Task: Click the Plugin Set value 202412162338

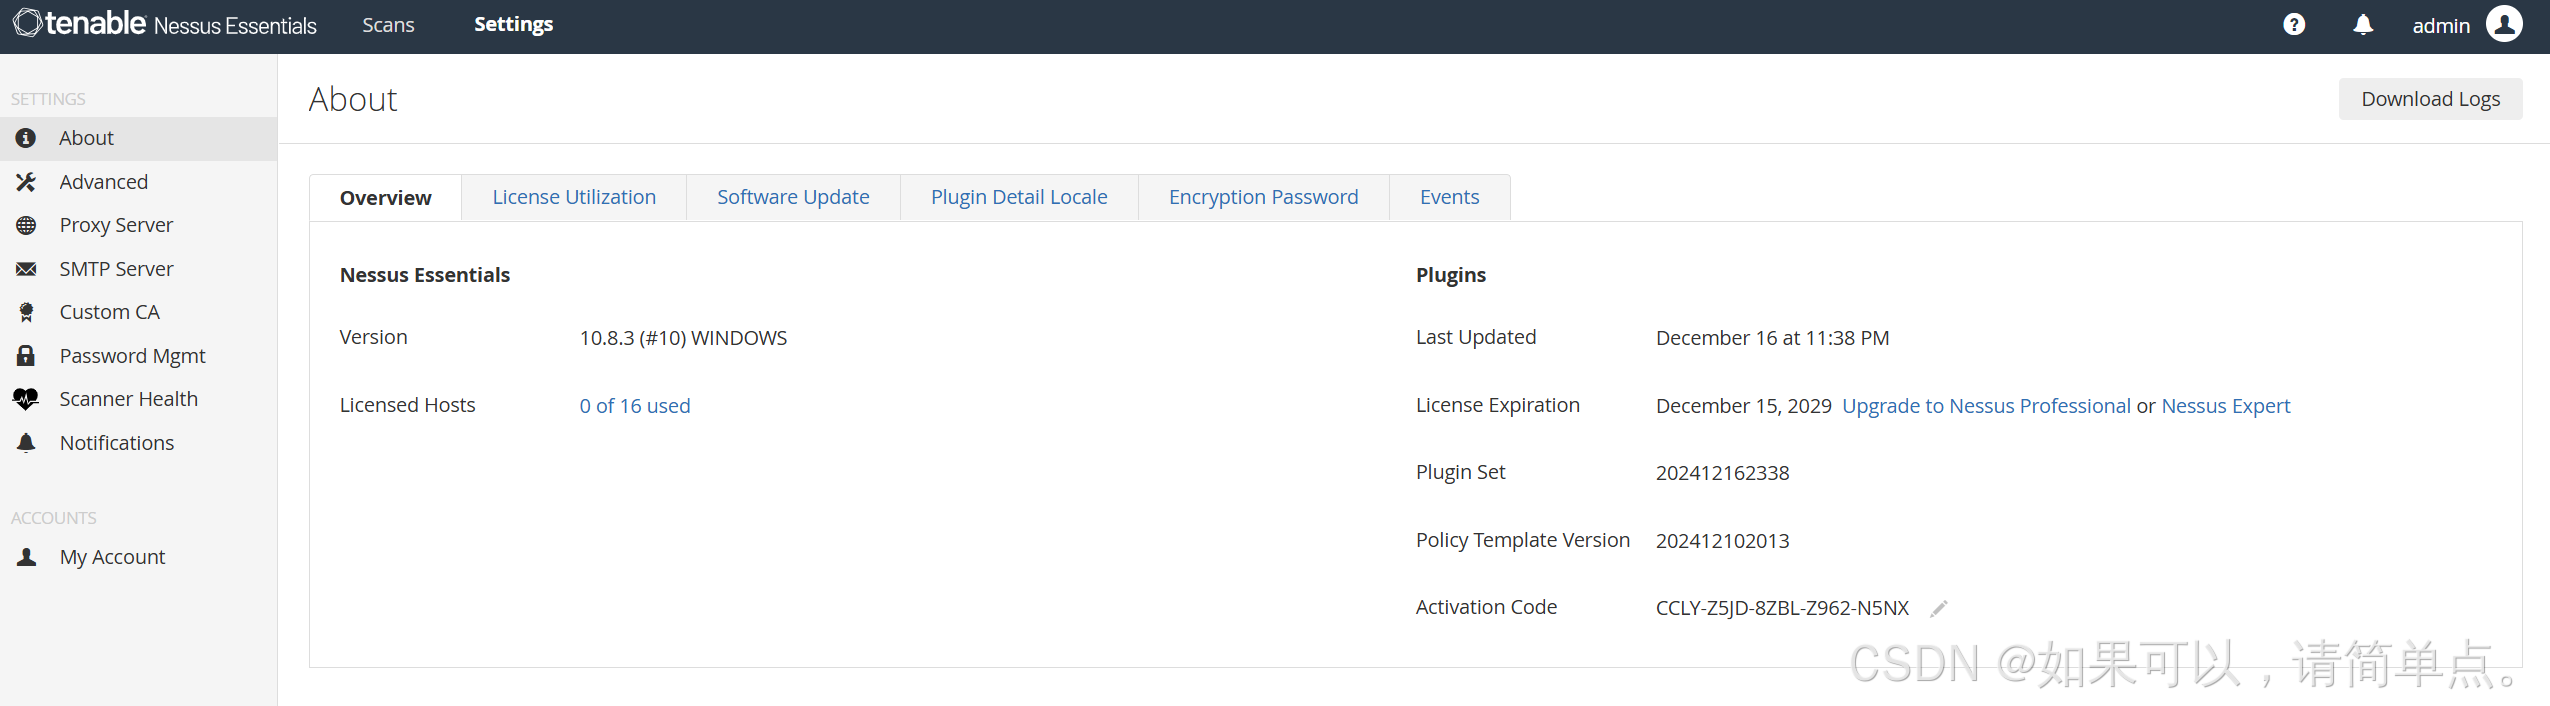Action: click(1722, 473)
